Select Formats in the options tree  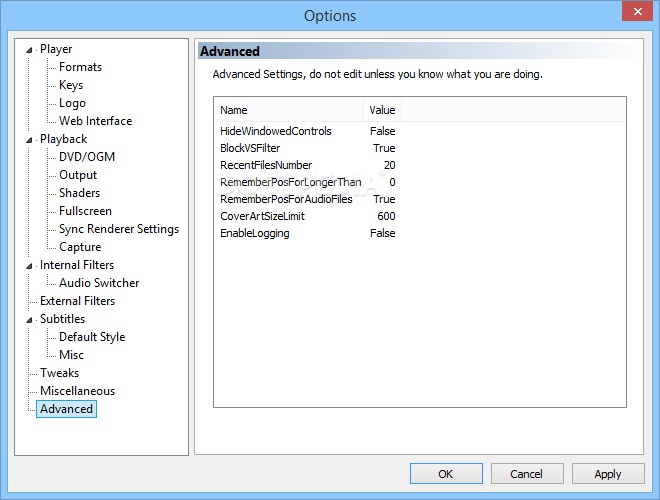pos(80,67)
